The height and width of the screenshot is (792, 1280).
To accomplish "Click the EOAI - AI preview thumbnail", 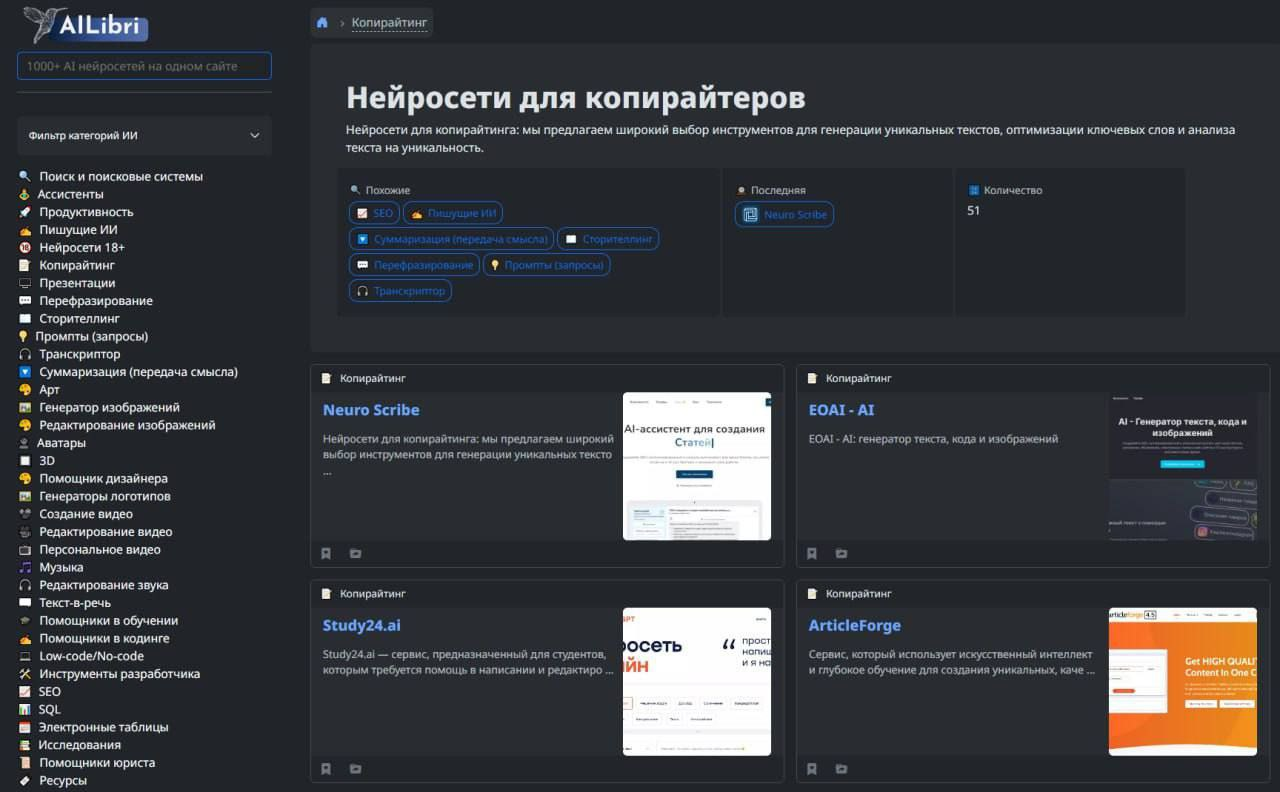I will tap(1183, 466).
